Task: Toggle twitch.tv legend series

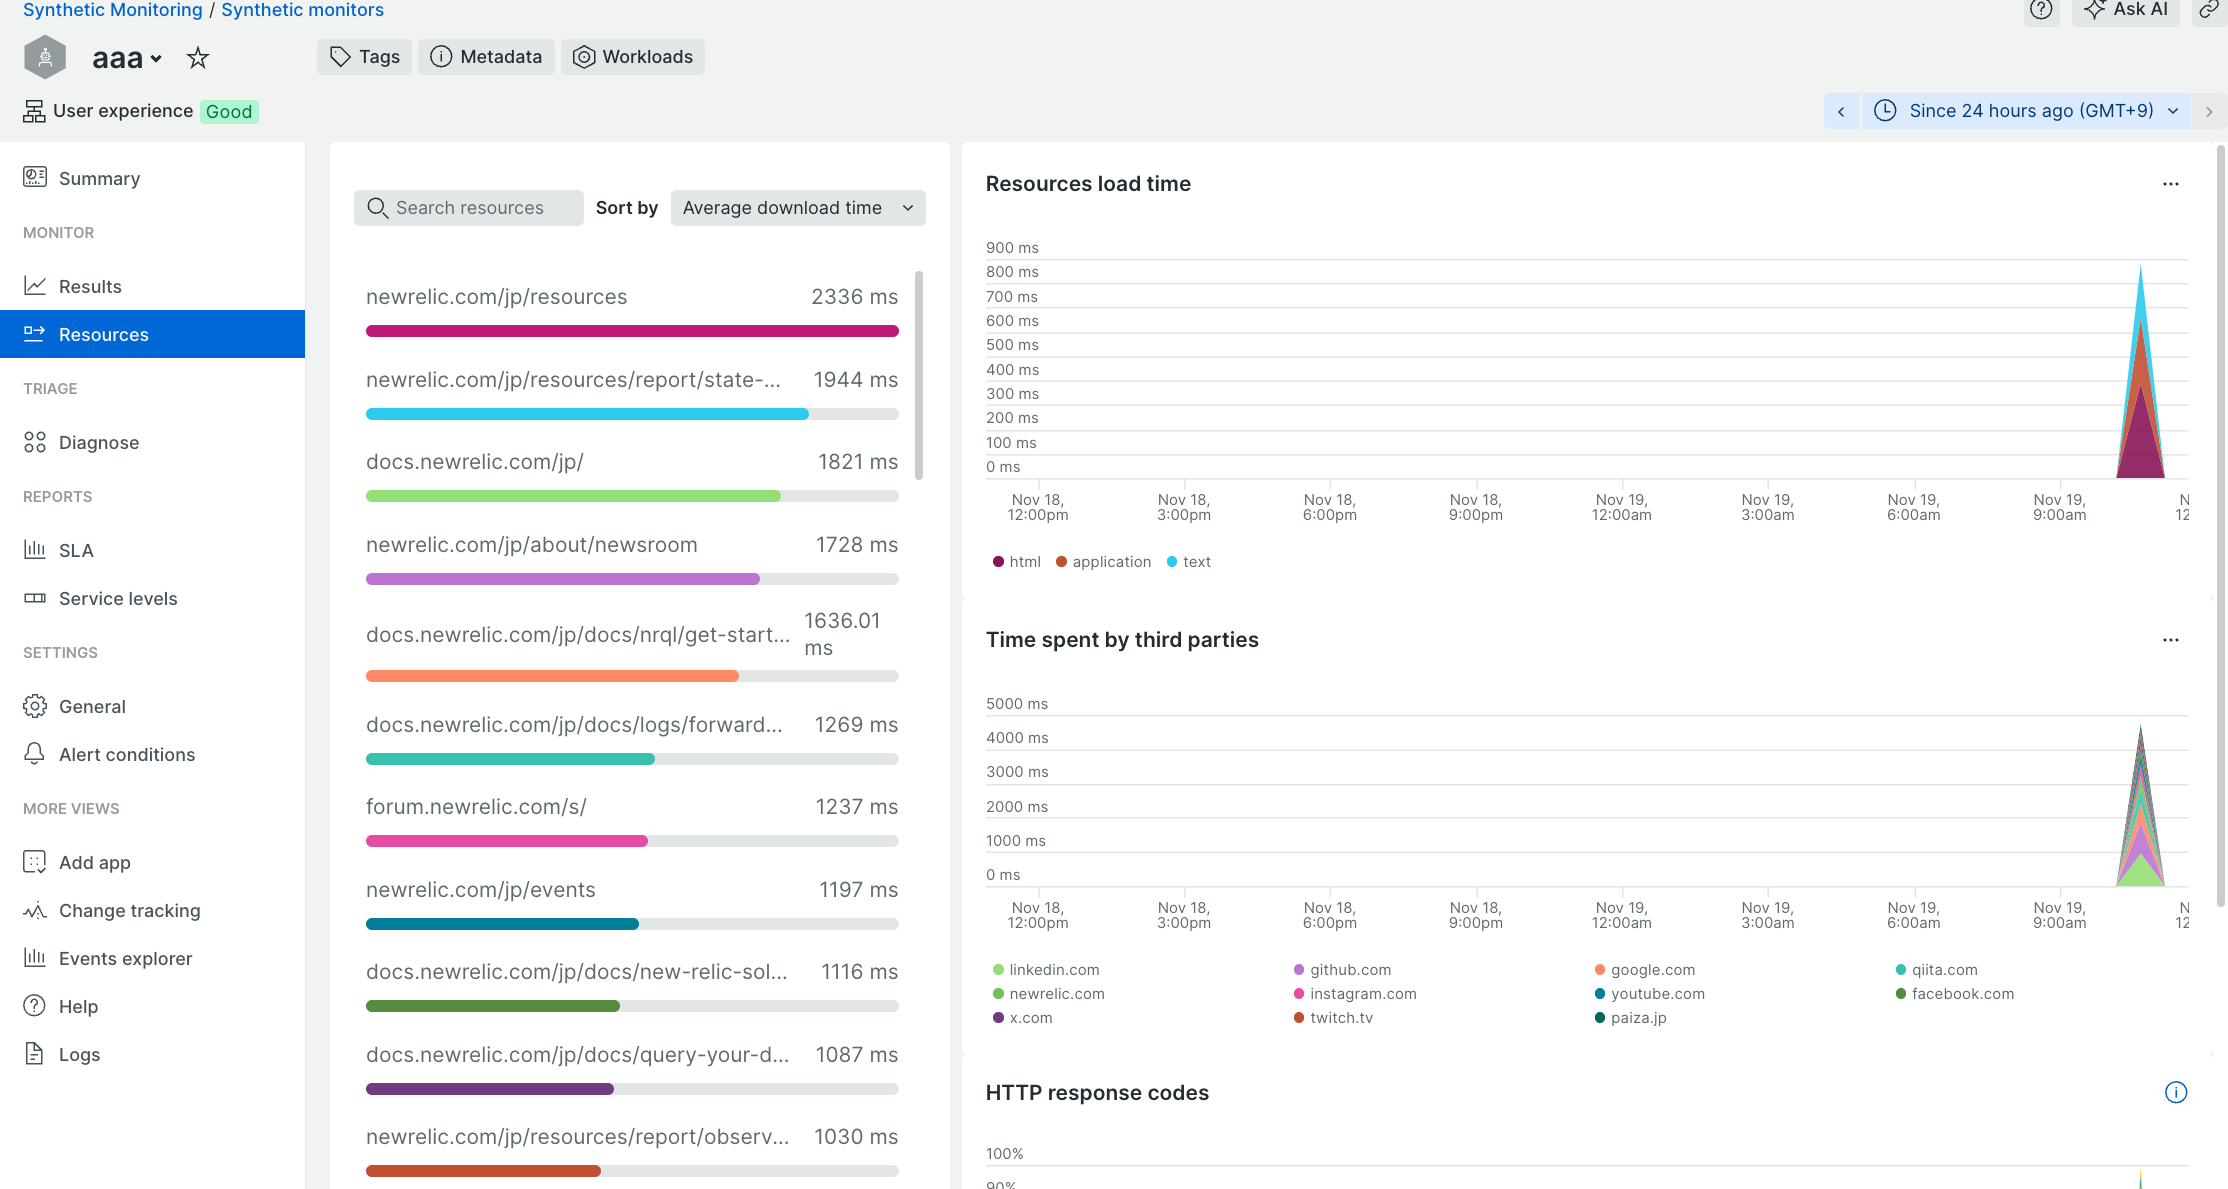Action: (1334, 1018)
